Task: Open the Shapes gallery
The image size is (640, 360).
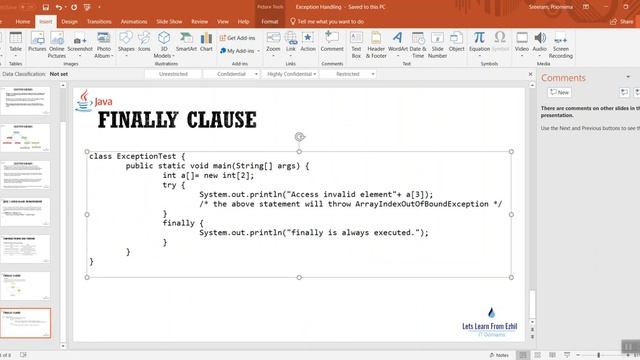Action: [126, 44]
